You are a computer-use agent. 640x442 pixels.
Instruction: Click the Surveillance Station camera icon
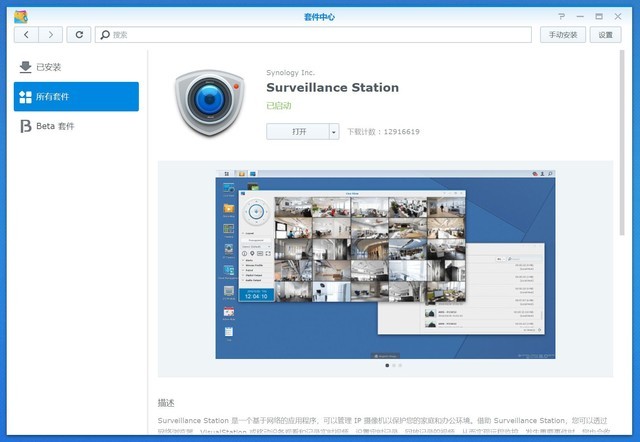click(209, 102)
